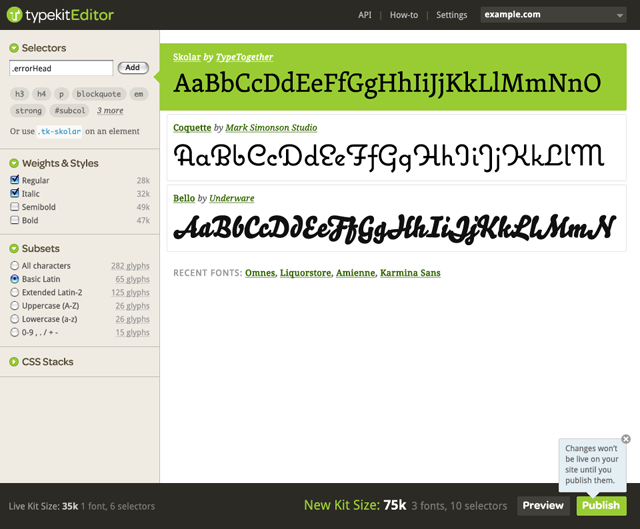The image size is (640, 529).
Task: Click the Semibold 49k size value
Action: click(x=143, y=207)
